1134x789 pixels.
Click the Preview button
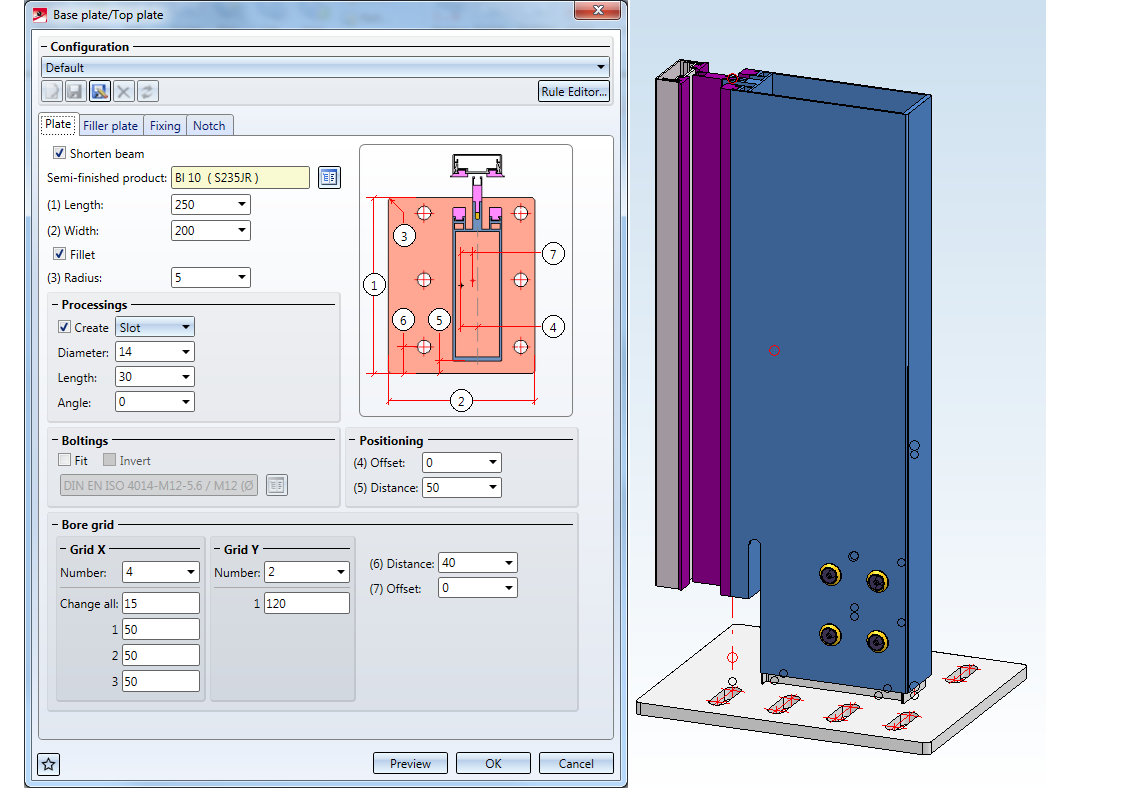pos(410,764)
